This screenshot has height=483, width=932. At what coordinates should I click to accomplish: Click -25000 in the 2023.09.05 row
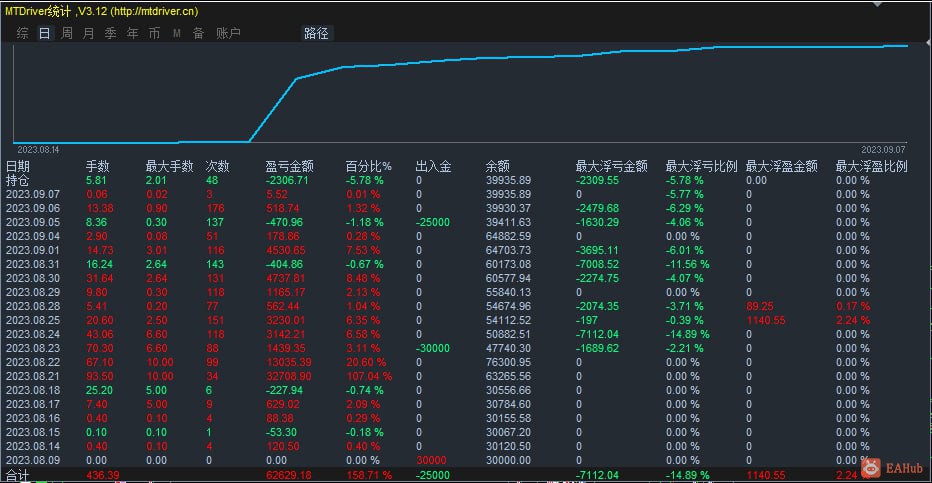[x=433, y=222]
